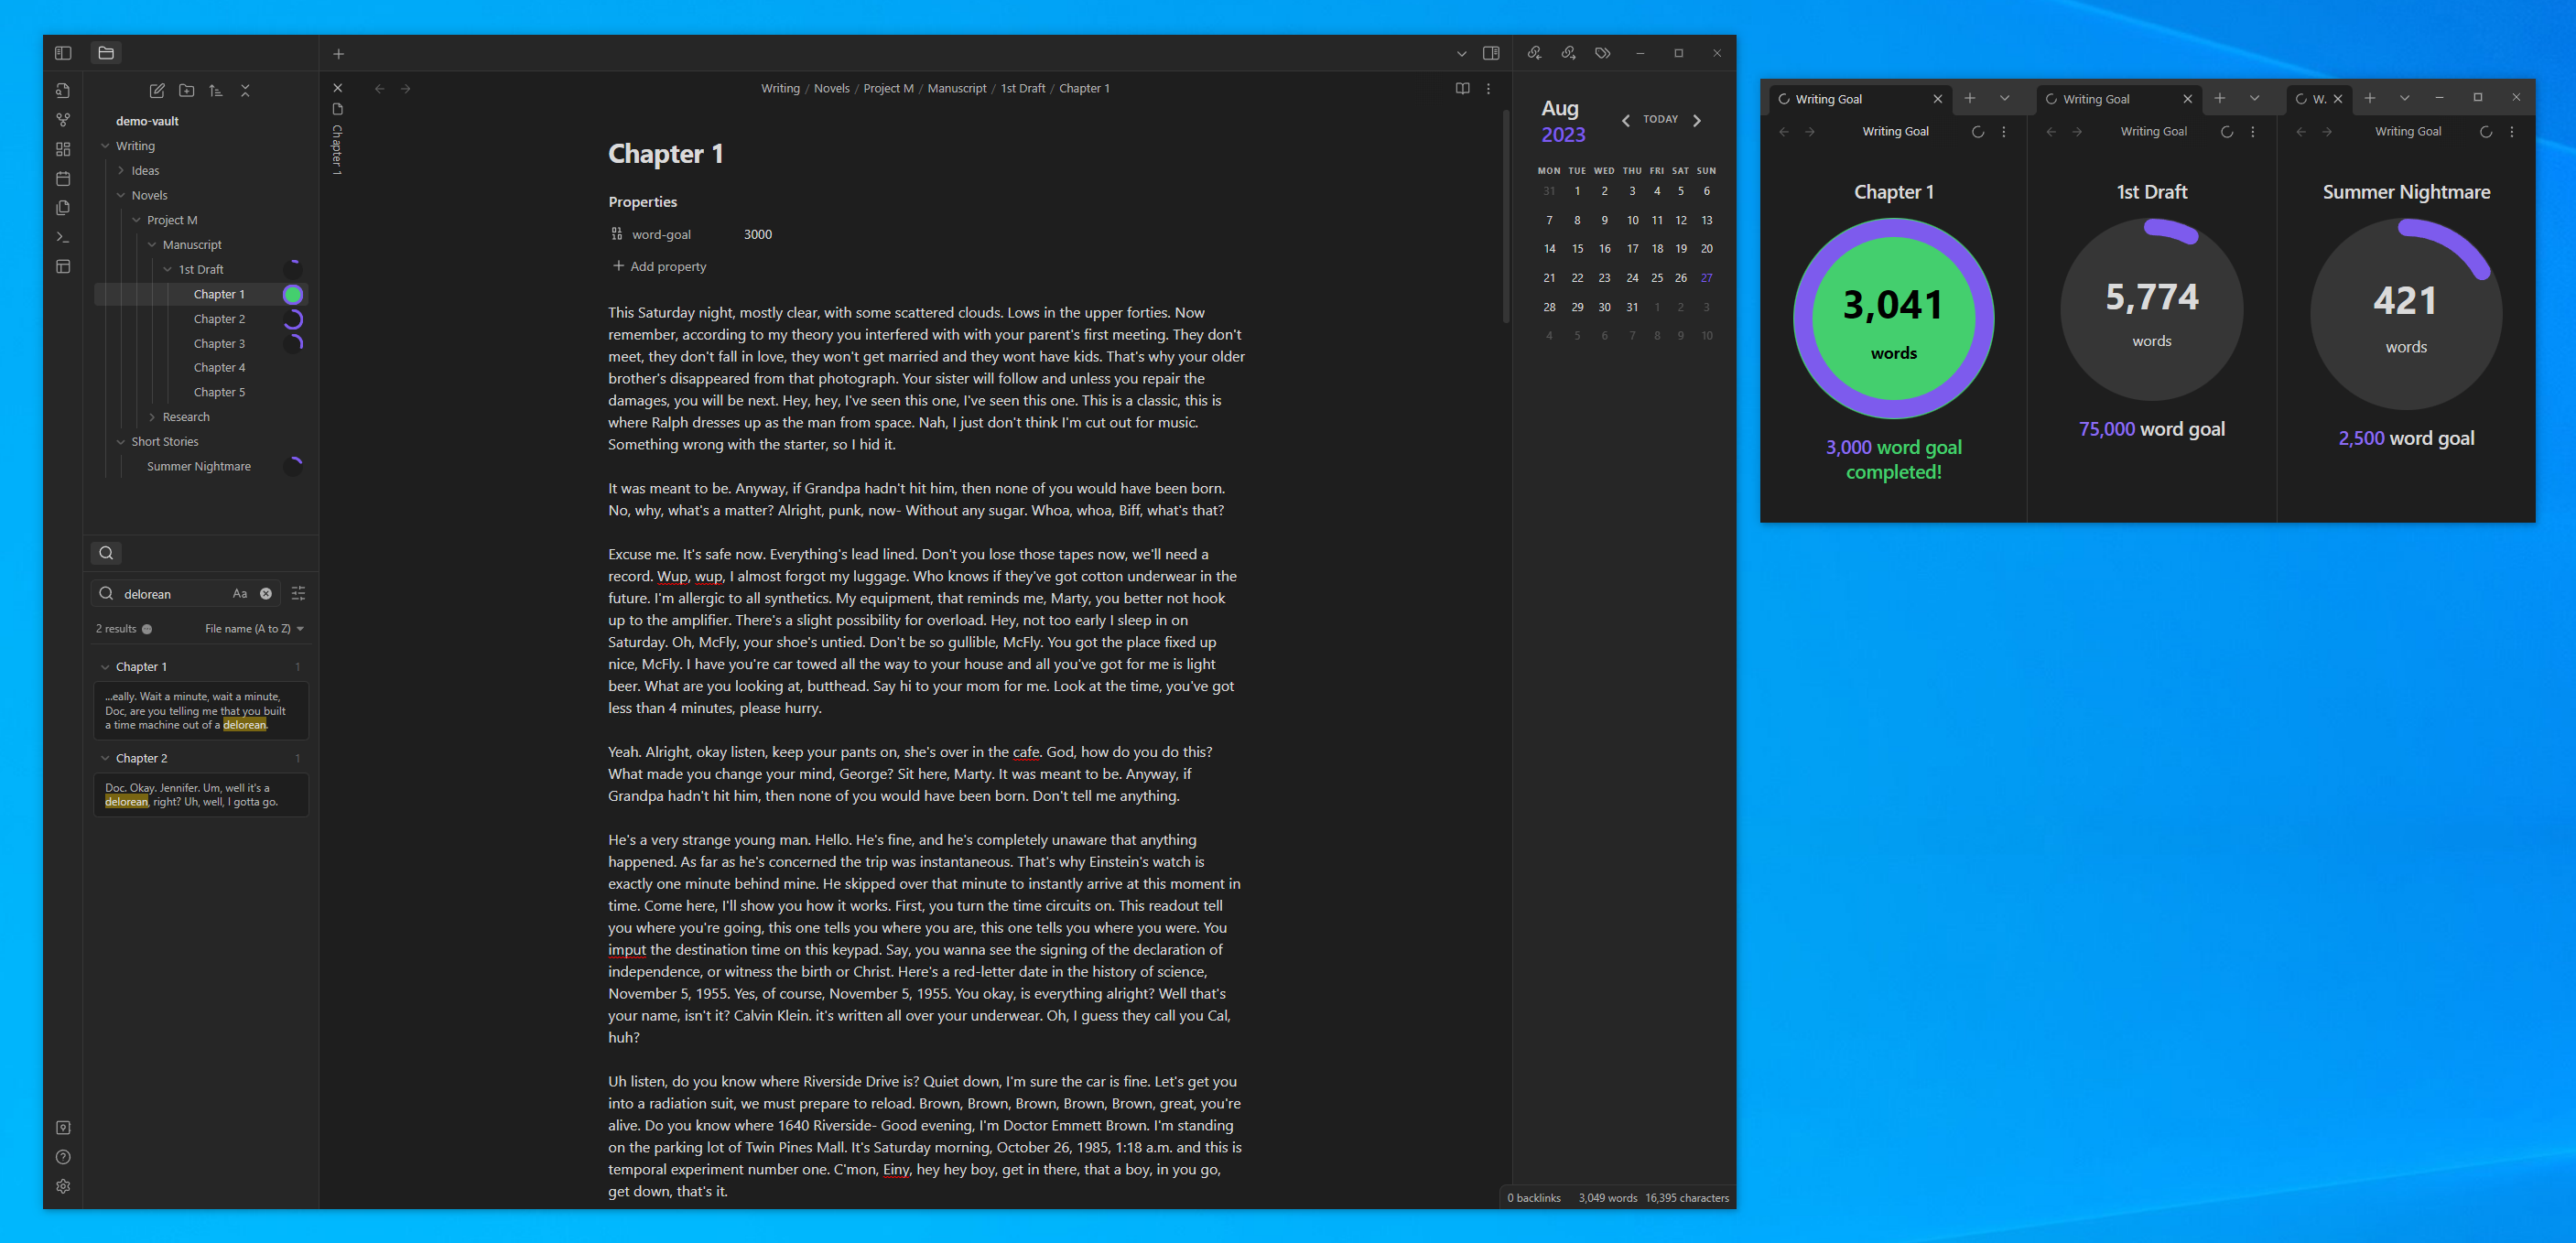
Task: Click the Chapter 1 green progress circle
Action: point(293,294)
